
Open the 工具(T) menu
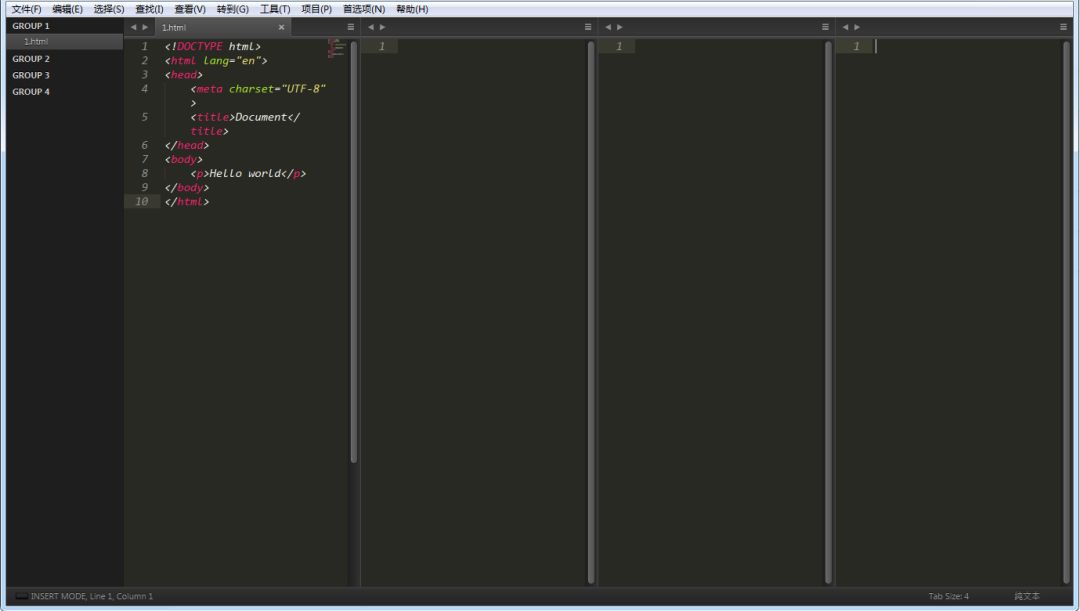[x=275, y=9]
